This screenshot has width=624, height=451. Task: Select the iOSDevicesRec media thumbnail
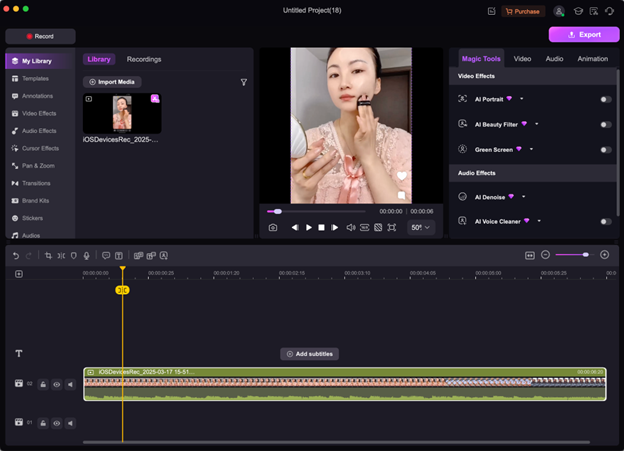(122, 113)
